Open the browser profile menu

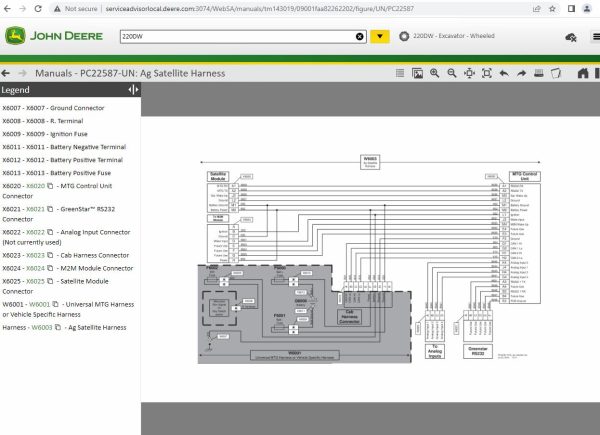[587, 8]
